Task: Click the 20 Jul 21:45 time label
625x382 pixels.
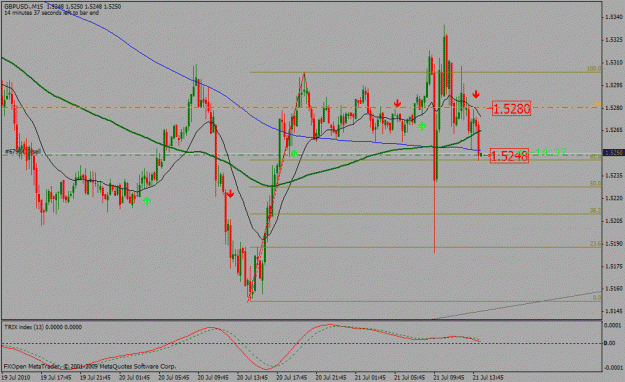Action: coord(331,377)
